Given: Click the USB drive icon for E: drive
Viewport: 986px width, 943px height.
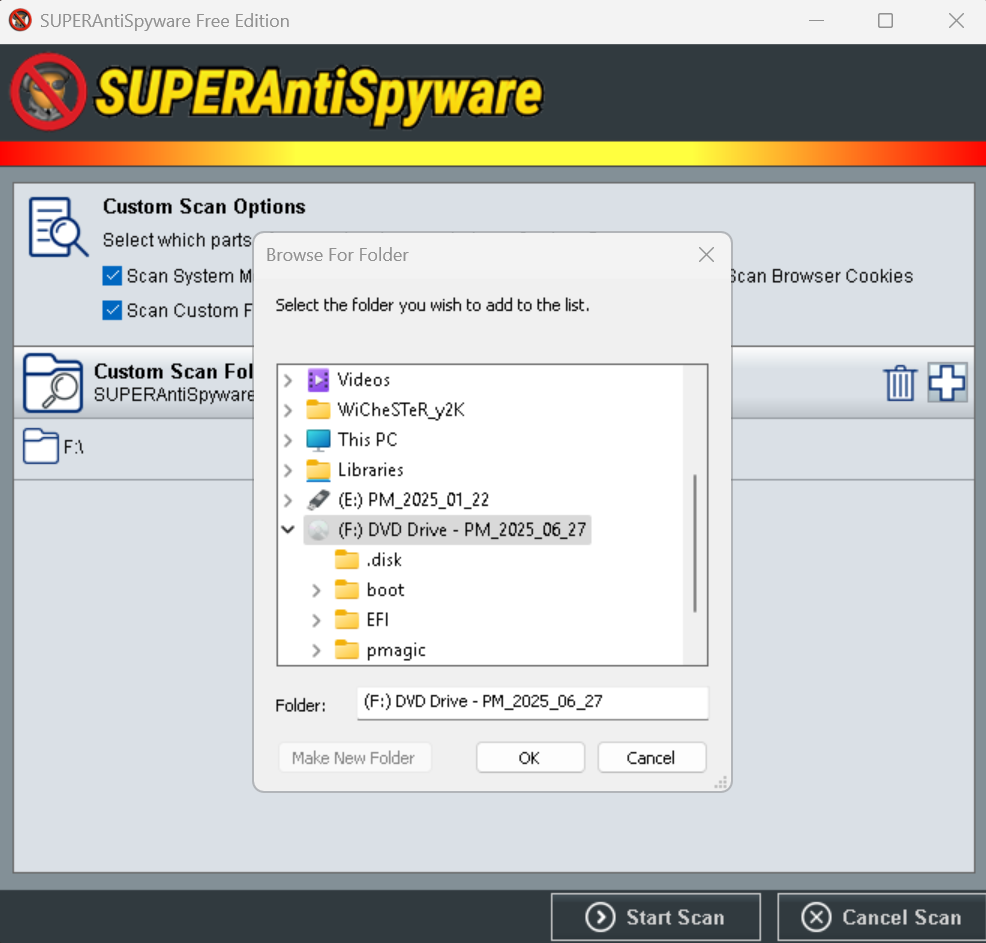Looking at the screenshot, I should point(318,500).
